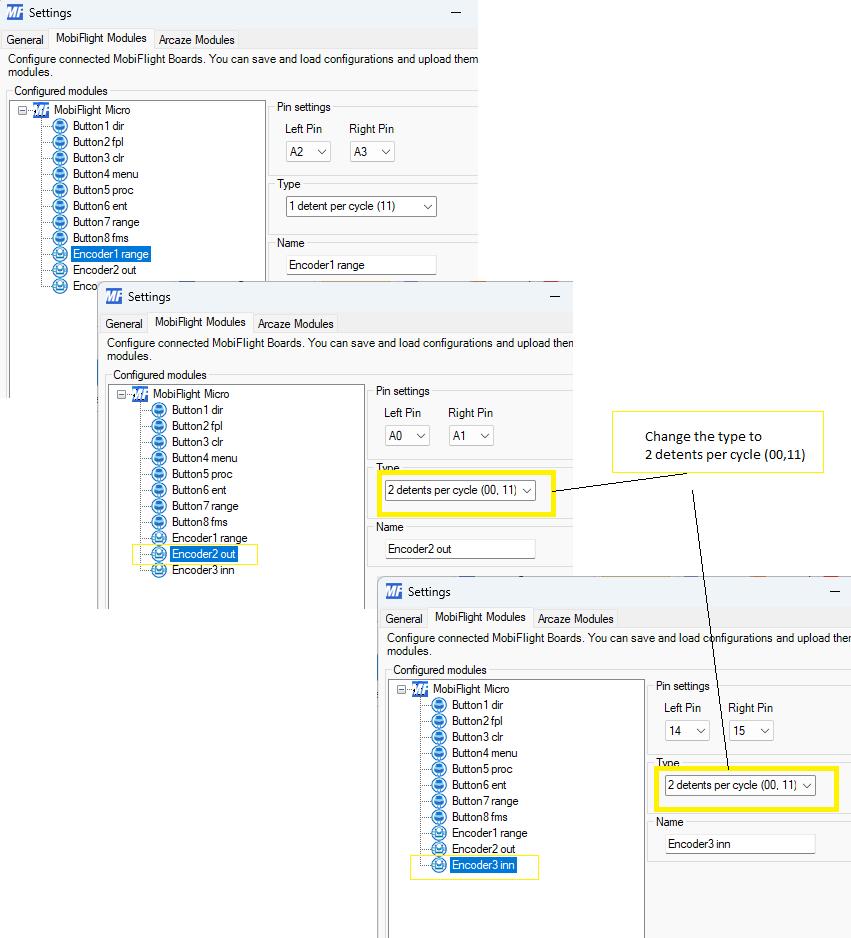Click the Name field containing Encoder1 range
The image size is (851, 938).
point(361,265)
